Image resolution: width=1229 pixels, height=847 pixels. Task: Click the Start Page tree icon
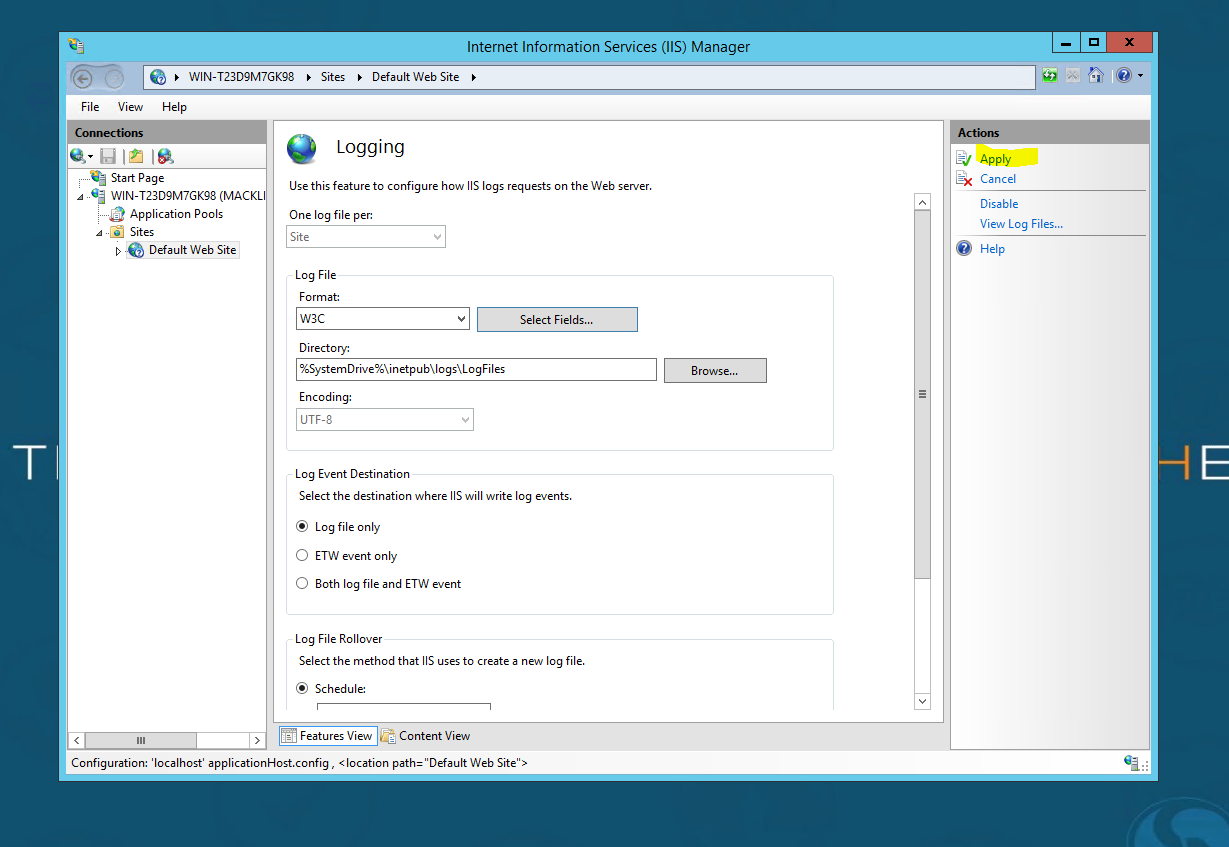coord(99,177)
